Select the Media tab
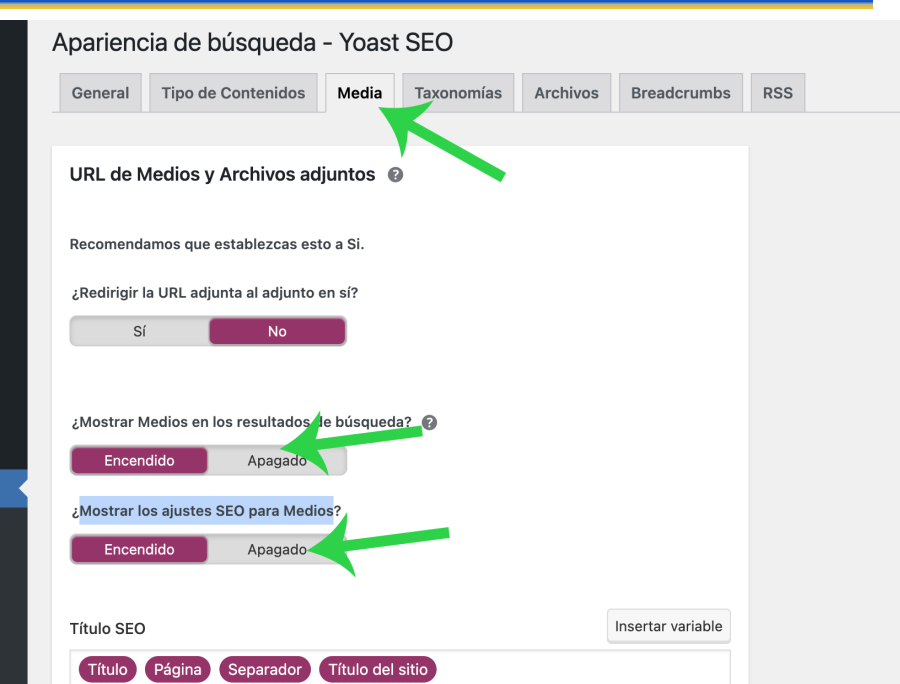900x684 pixels. click(359, 93)
